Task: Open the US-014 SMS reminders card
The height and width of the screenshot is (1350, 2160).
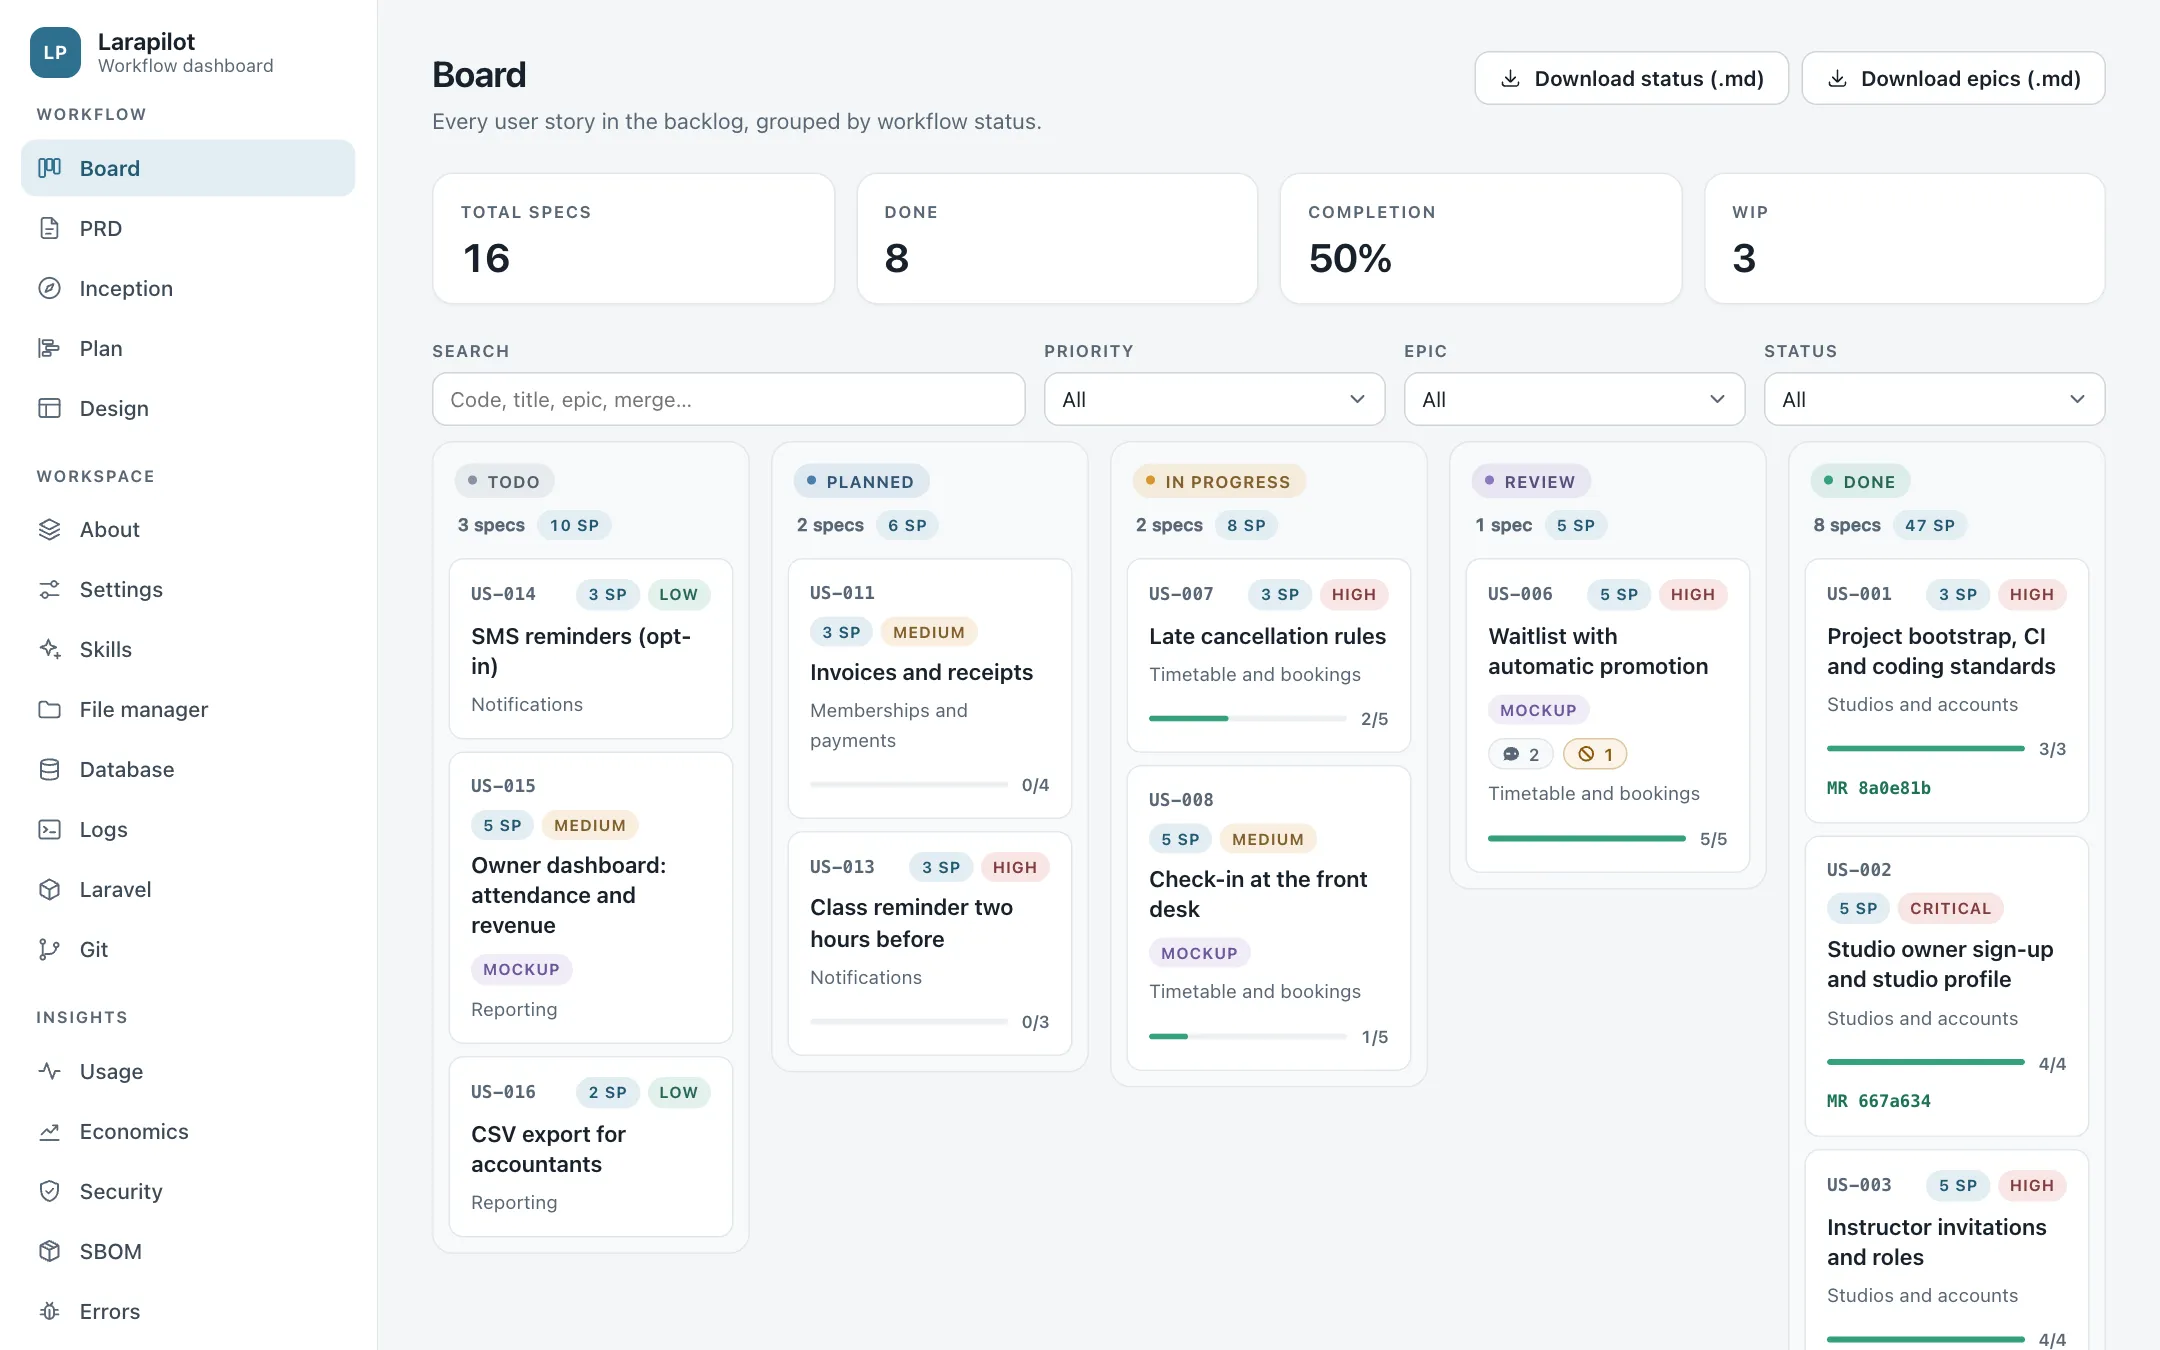Action: pos(591,648)
